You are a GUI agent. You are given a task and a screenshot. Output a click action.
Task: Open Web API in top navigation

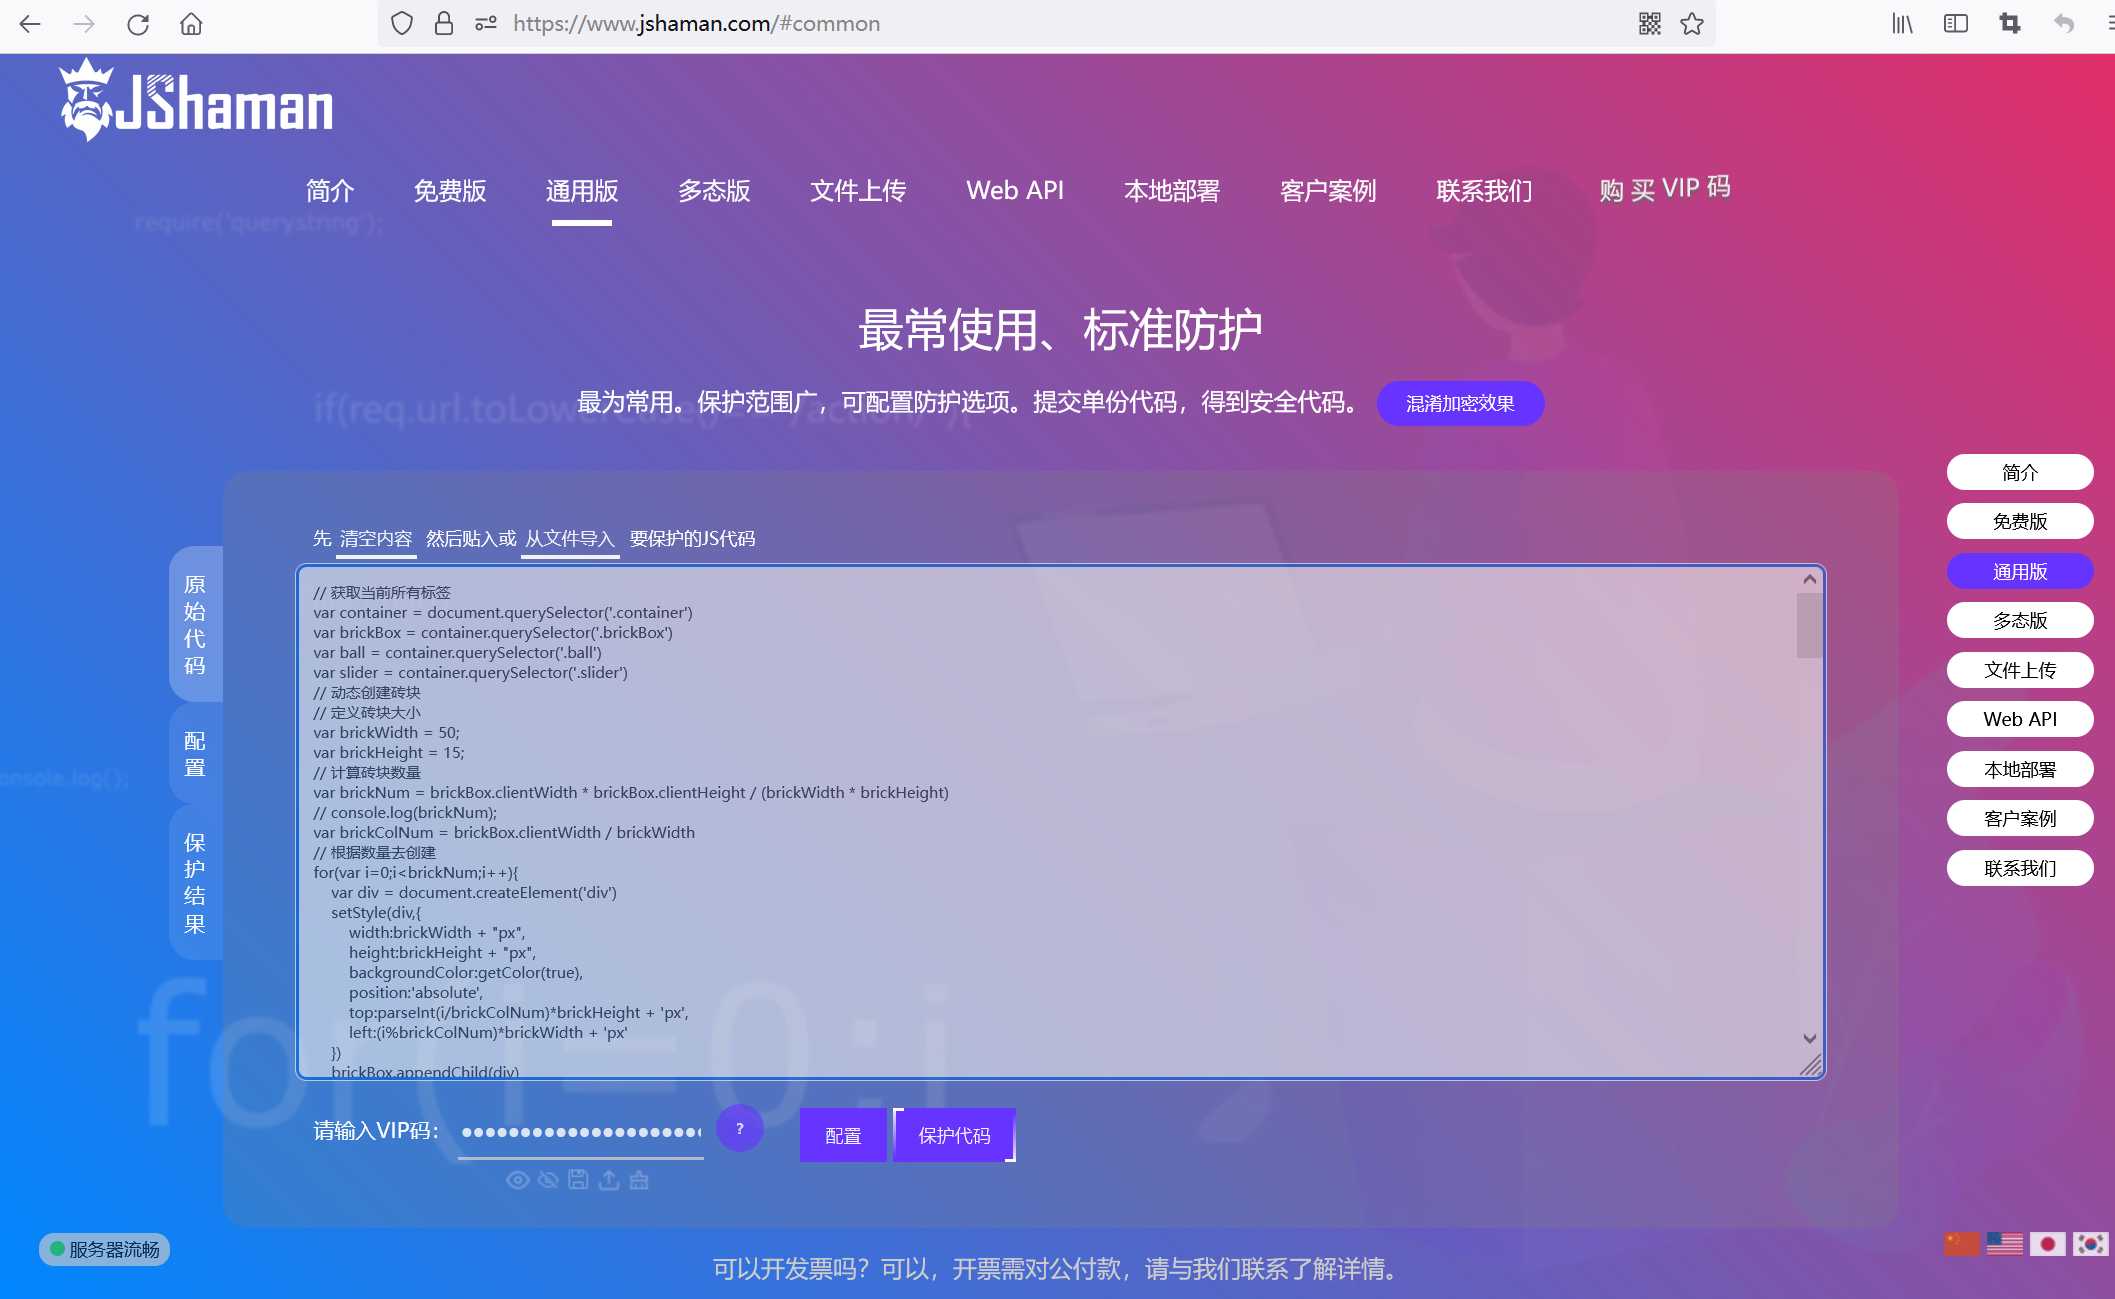[1015, 191]
